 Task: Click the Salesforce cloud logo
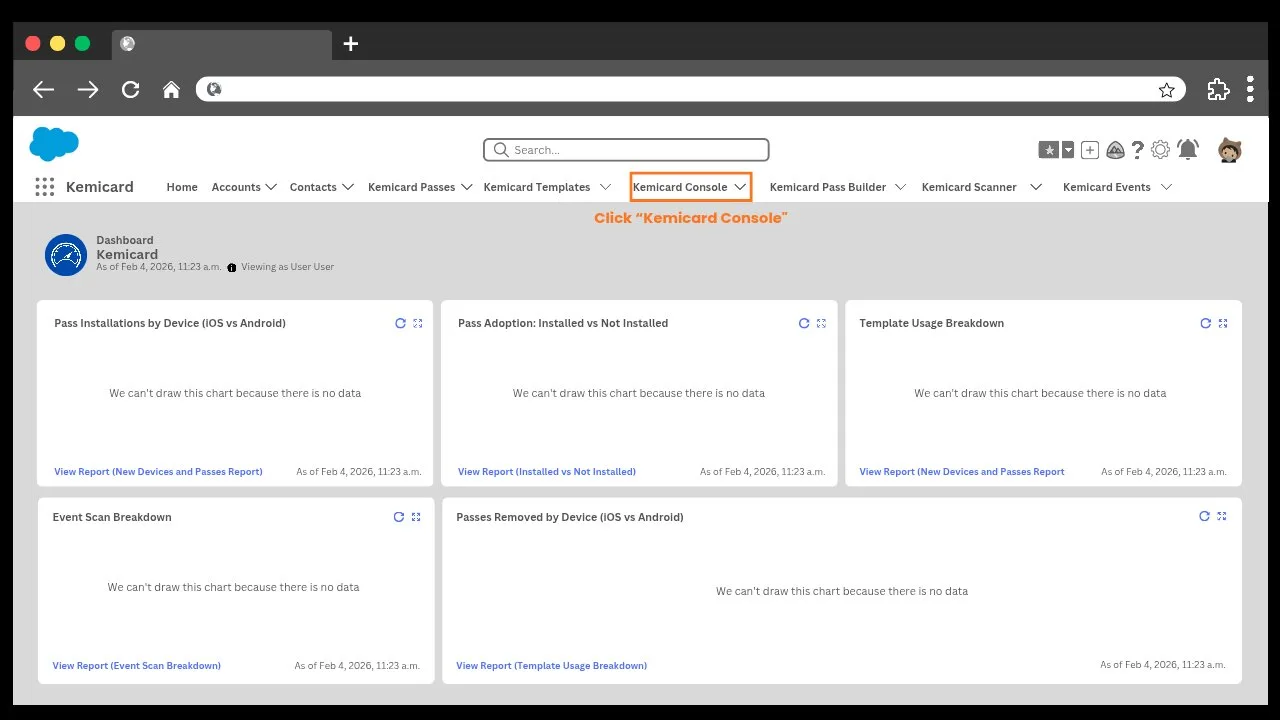click(x=54, y=144)
